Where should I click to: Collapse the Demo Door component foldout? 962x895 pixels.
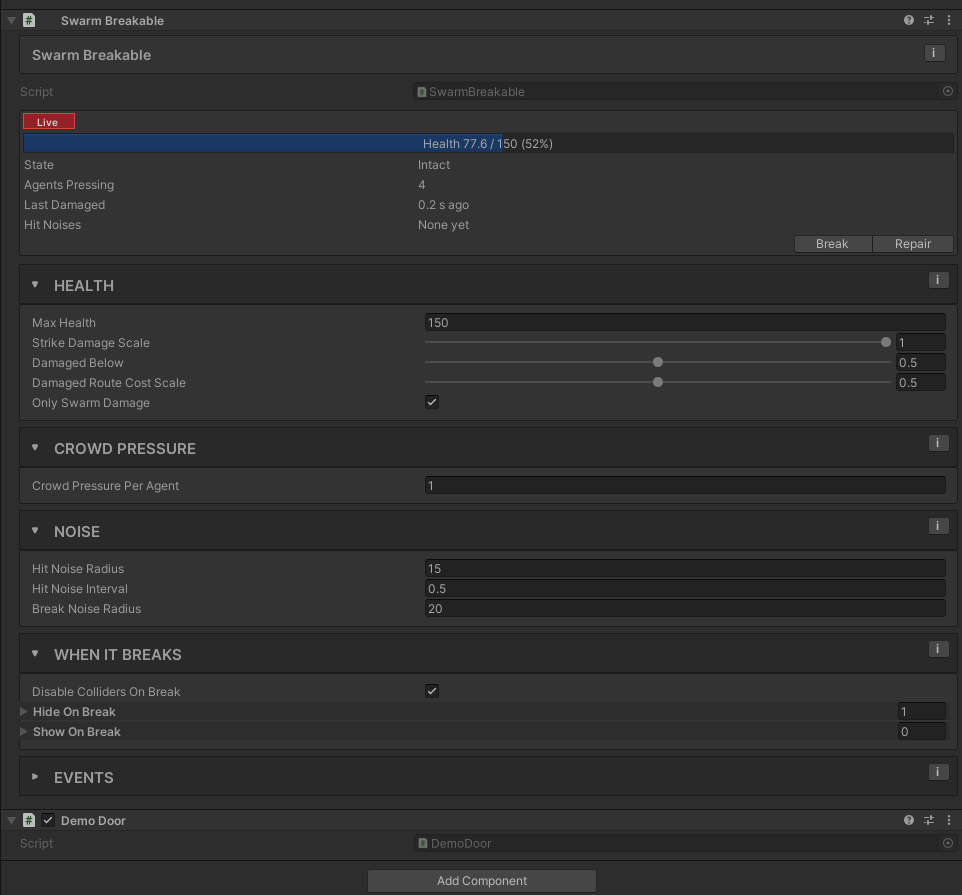click(11, 820)
